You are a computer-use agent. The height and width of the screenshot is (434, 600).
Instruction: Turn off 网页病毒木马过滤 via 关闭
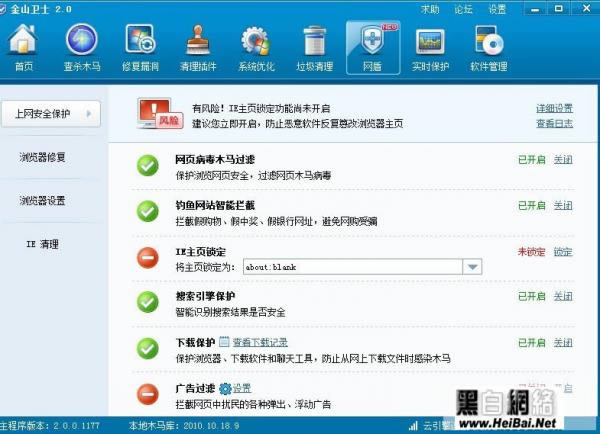coord(563,160)
